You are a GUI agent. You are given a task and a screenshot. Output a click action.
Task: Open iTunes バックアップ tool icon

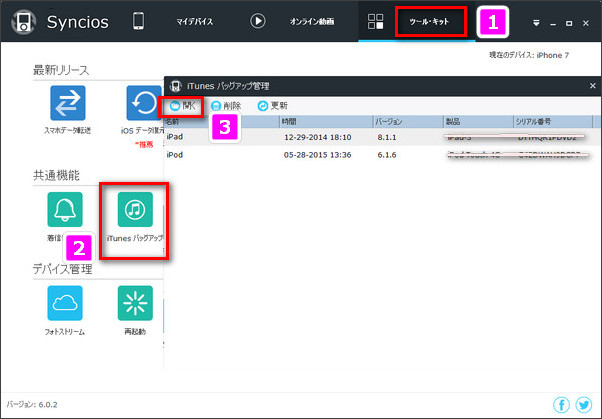(135, 209)
